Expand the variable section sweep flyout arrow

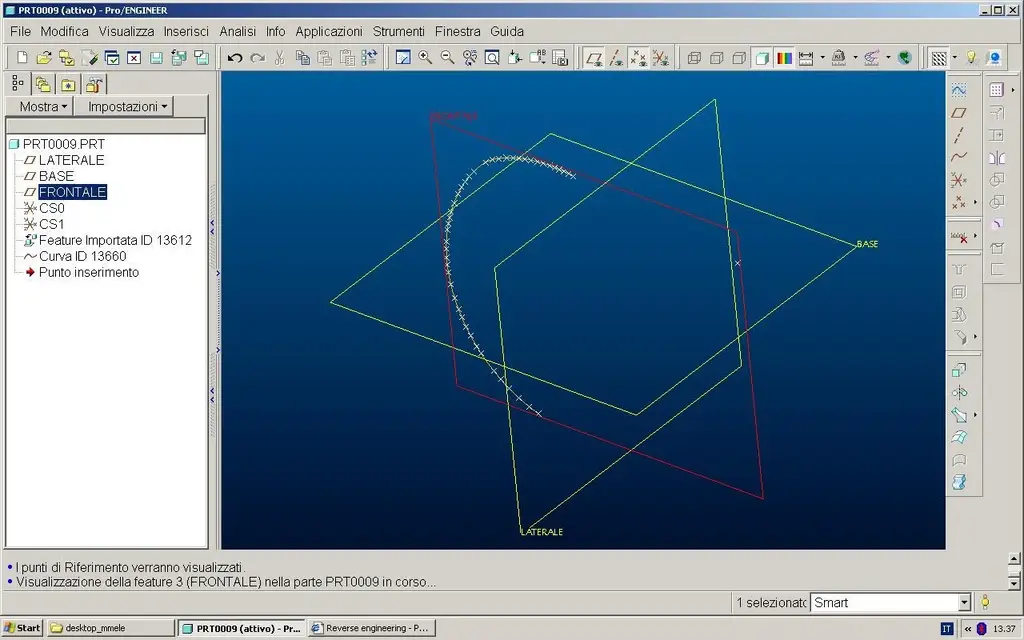[x=975, y=415]
